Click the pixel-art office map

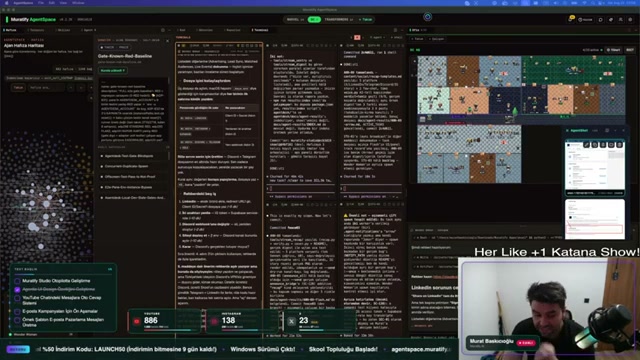tap(520, 119)
